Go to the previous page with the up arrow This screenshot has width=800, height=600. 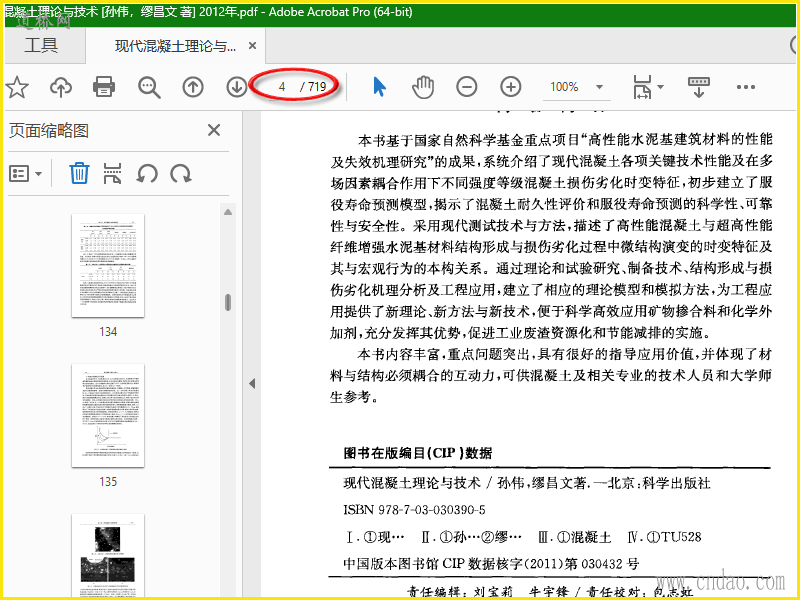click(193, 87)
